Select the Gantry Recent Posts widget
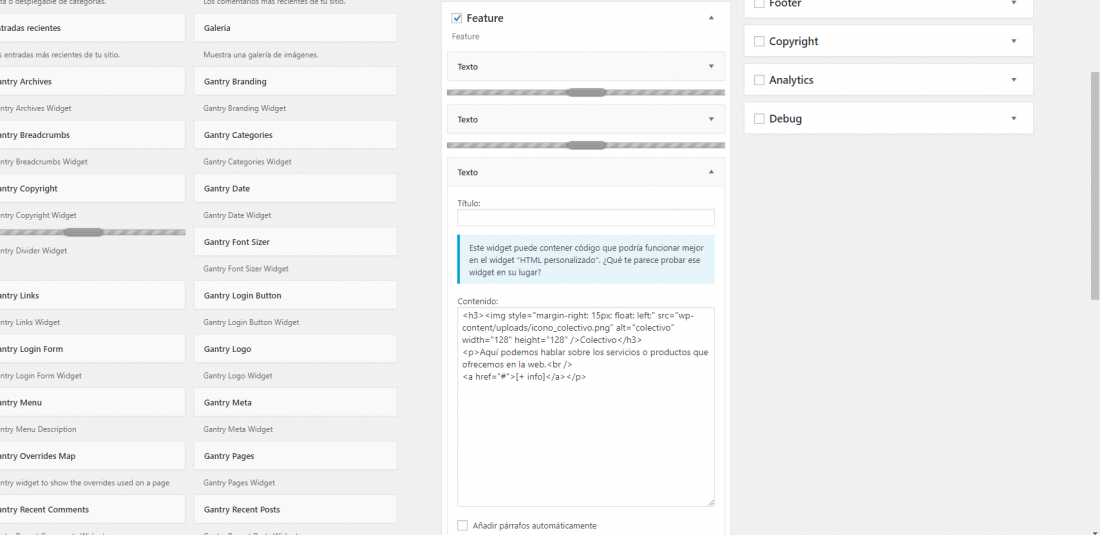The image size is (1100, 535). point(295,509)
